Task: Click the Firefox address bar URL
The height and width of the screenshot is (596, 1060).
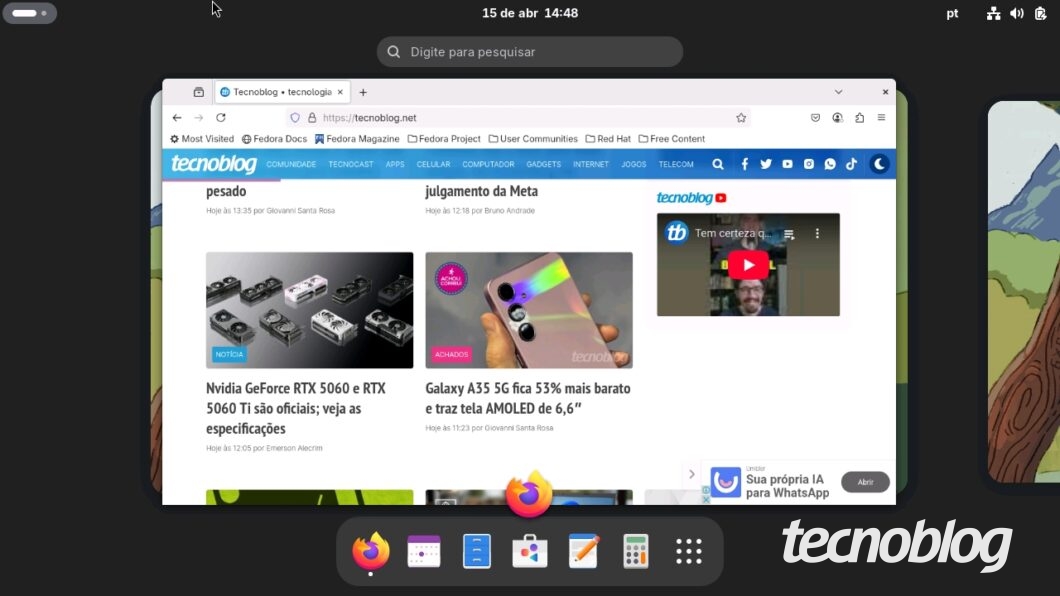Action: 517,118
